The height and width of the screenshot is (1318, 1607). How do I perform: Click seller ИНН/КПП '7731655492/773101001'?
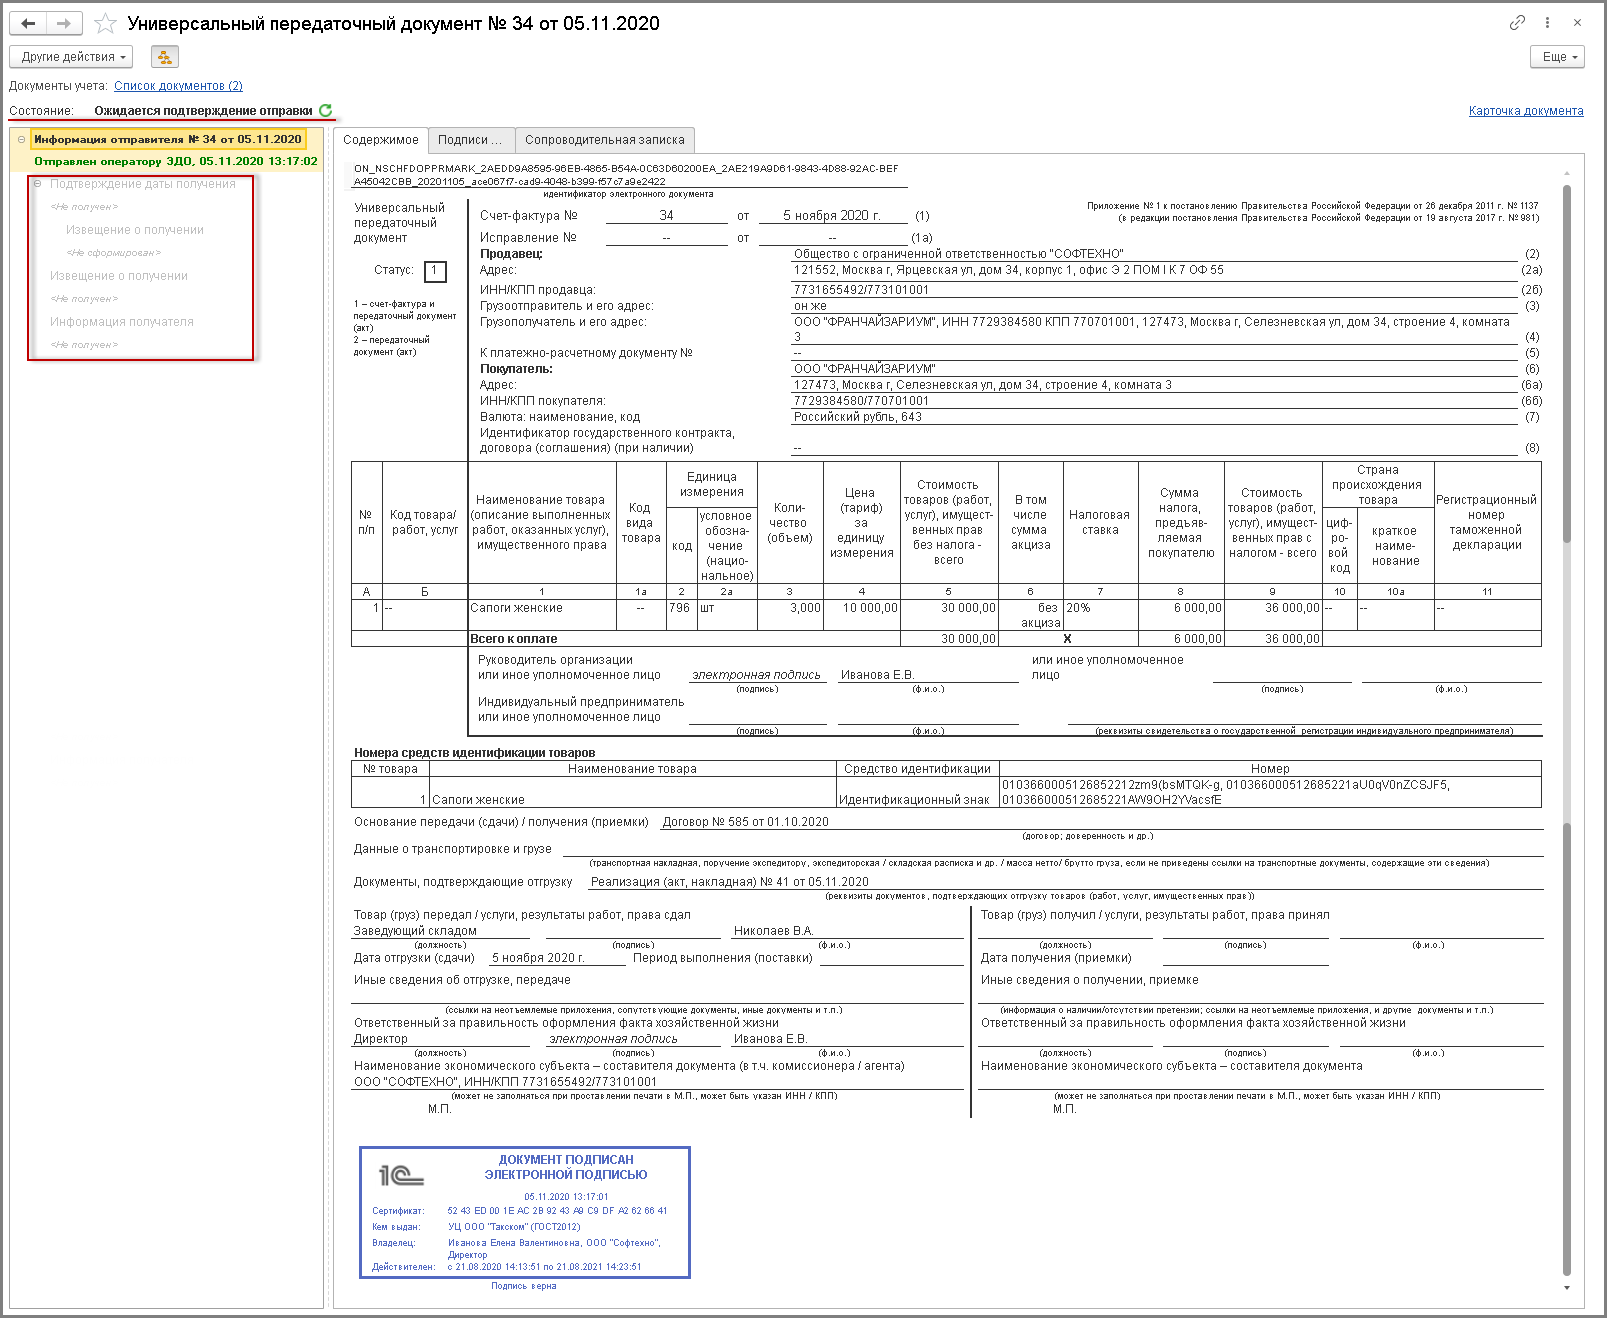click(x=861, y=290)
